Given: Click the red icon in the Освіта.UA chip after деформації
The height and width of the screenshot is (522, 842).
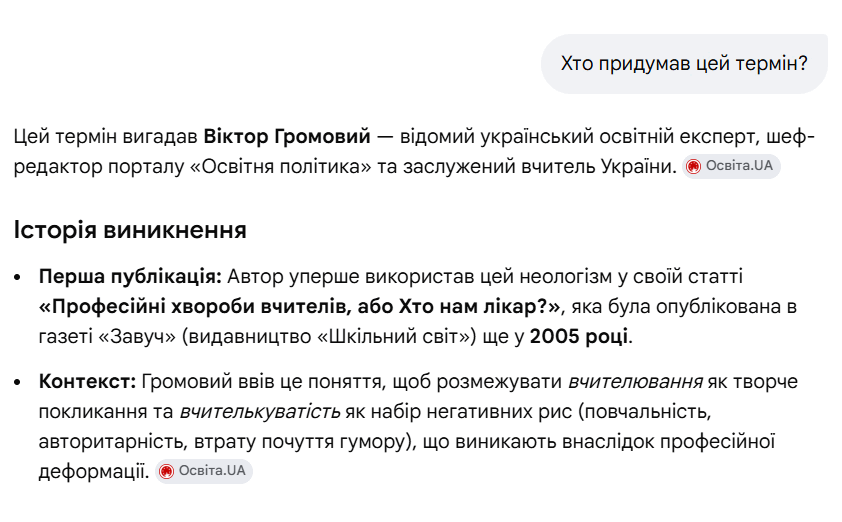Looking at the screenshot, I should coord(166,472).
